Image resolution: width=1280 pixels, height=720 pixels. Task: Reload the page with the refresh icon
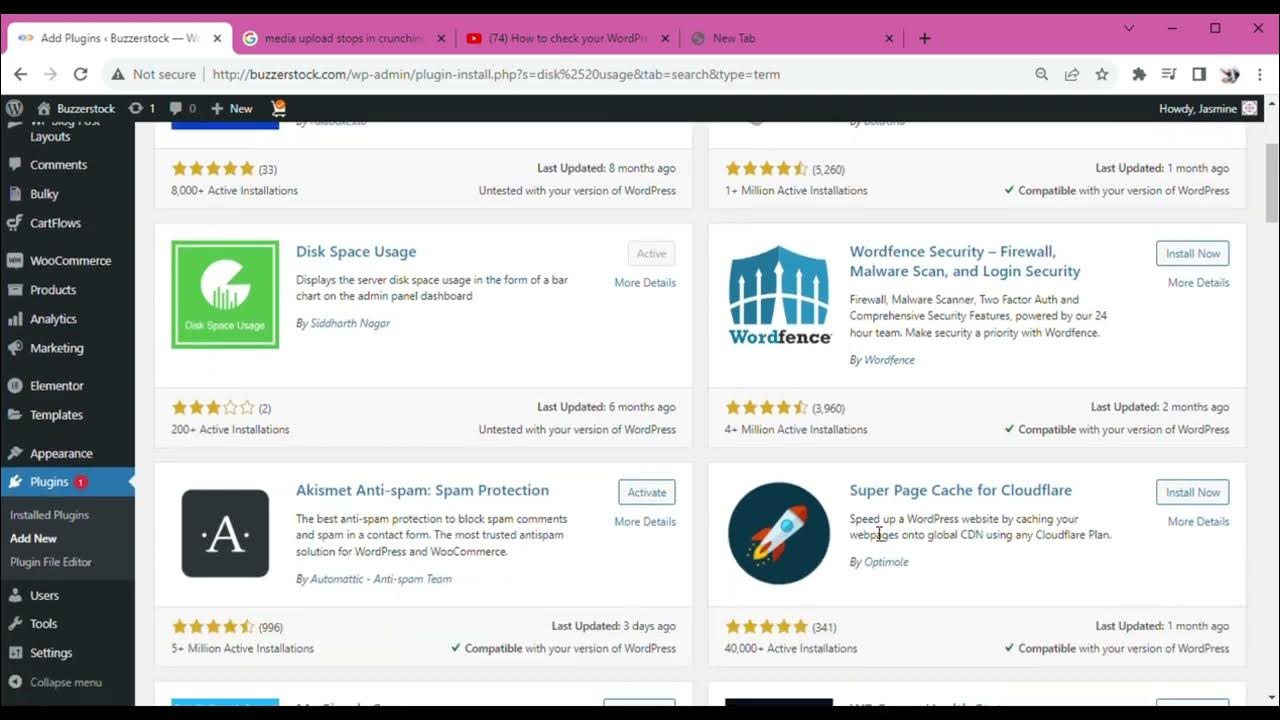81,74
